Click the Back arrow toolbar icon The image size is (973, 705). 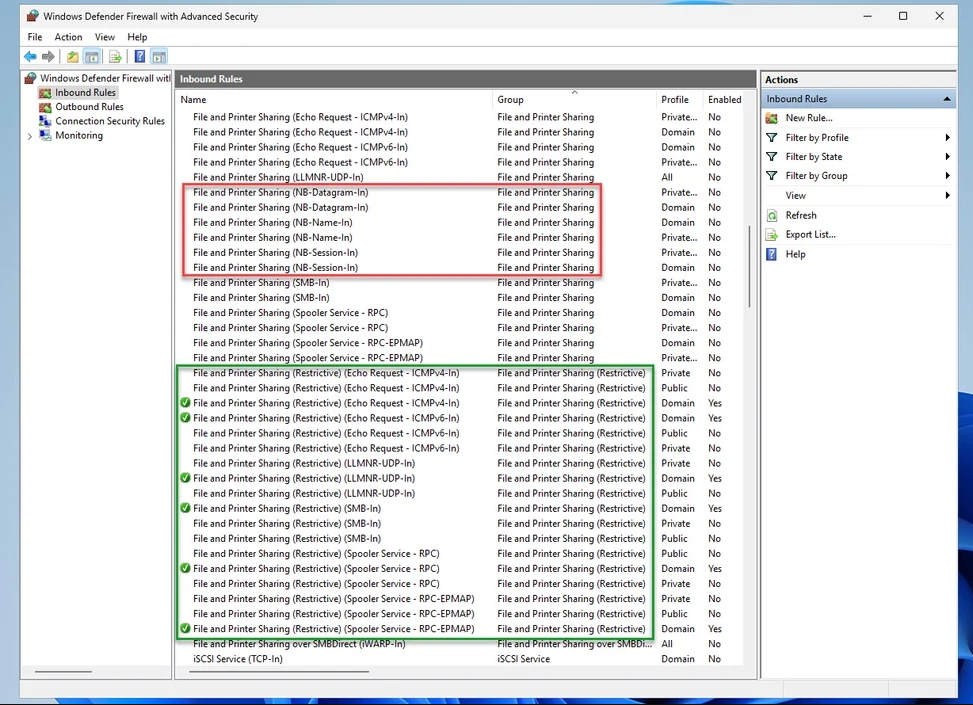(x=30, y=57)
